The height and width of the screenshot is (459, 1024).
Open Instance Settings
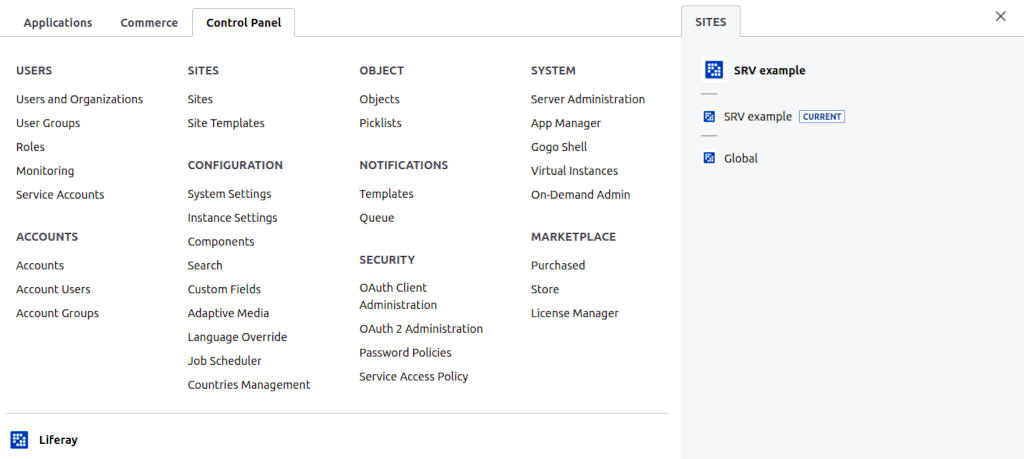[232, 217]
